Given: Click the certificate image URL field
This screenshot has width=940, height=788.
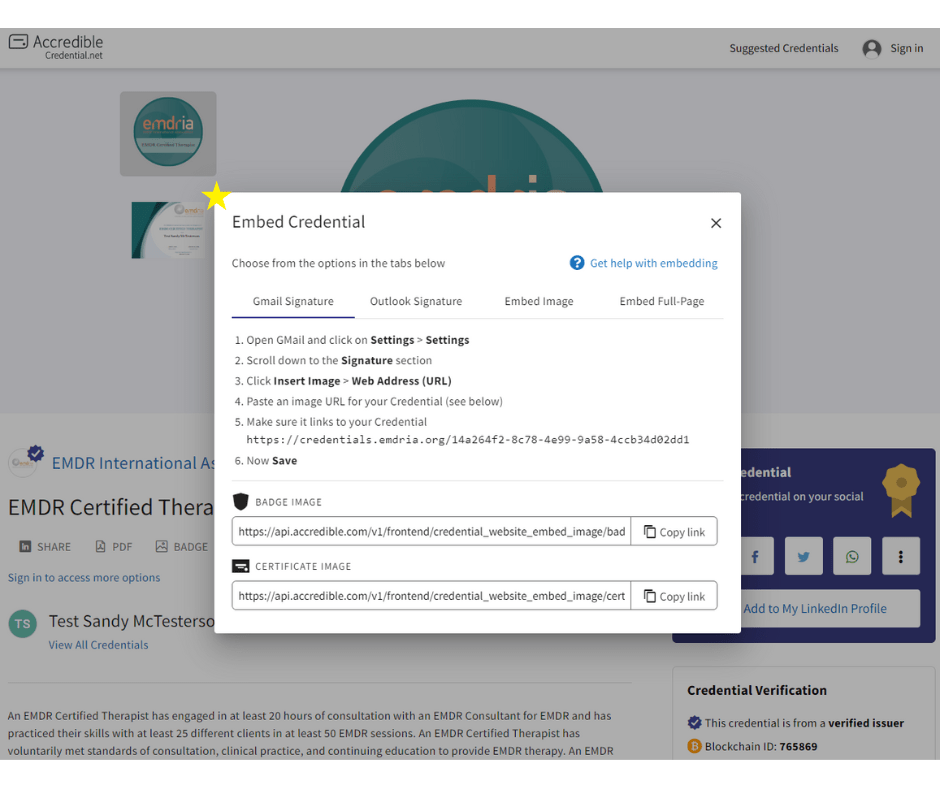Looking at the screenshot, I should click(x=432, y=595).
